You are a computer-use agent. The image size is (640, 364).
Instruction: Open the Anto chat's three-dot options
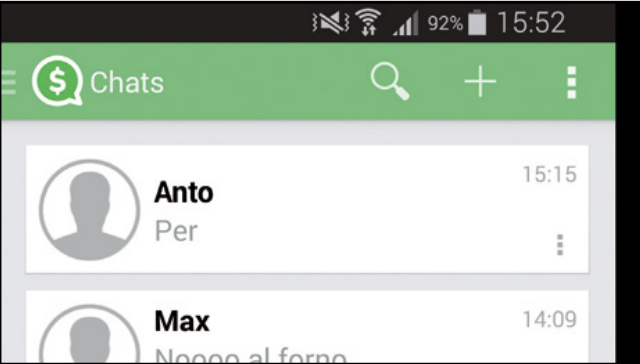(560, 245)
